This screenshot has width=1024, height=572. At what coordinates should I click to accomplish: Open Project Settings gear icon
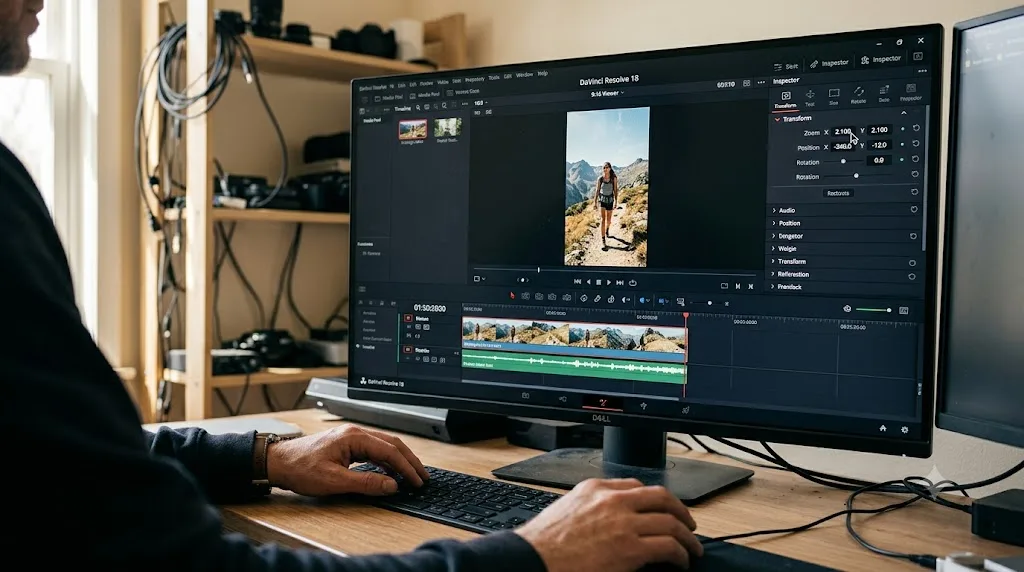(904, 430)
